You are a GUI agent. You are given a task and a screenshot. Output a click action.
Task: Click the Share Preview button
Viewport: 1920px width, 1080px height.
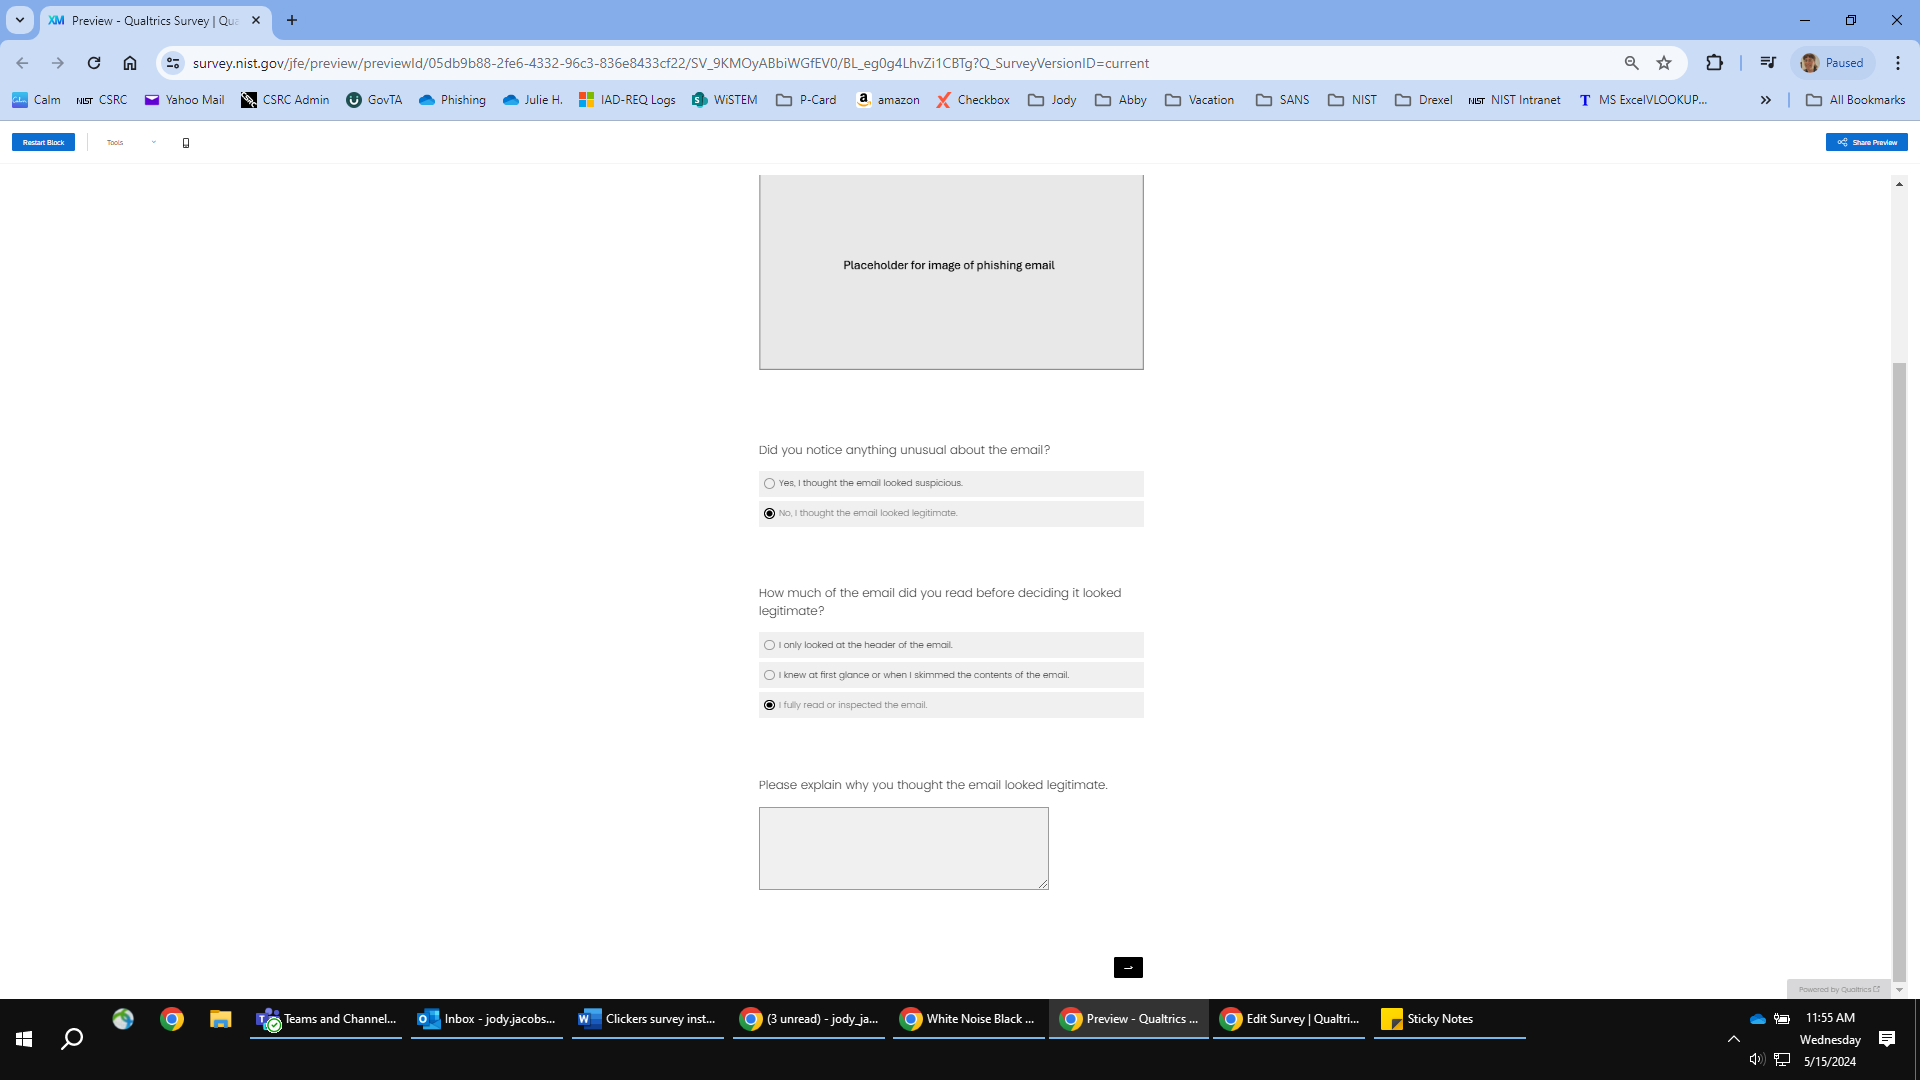1866,143
